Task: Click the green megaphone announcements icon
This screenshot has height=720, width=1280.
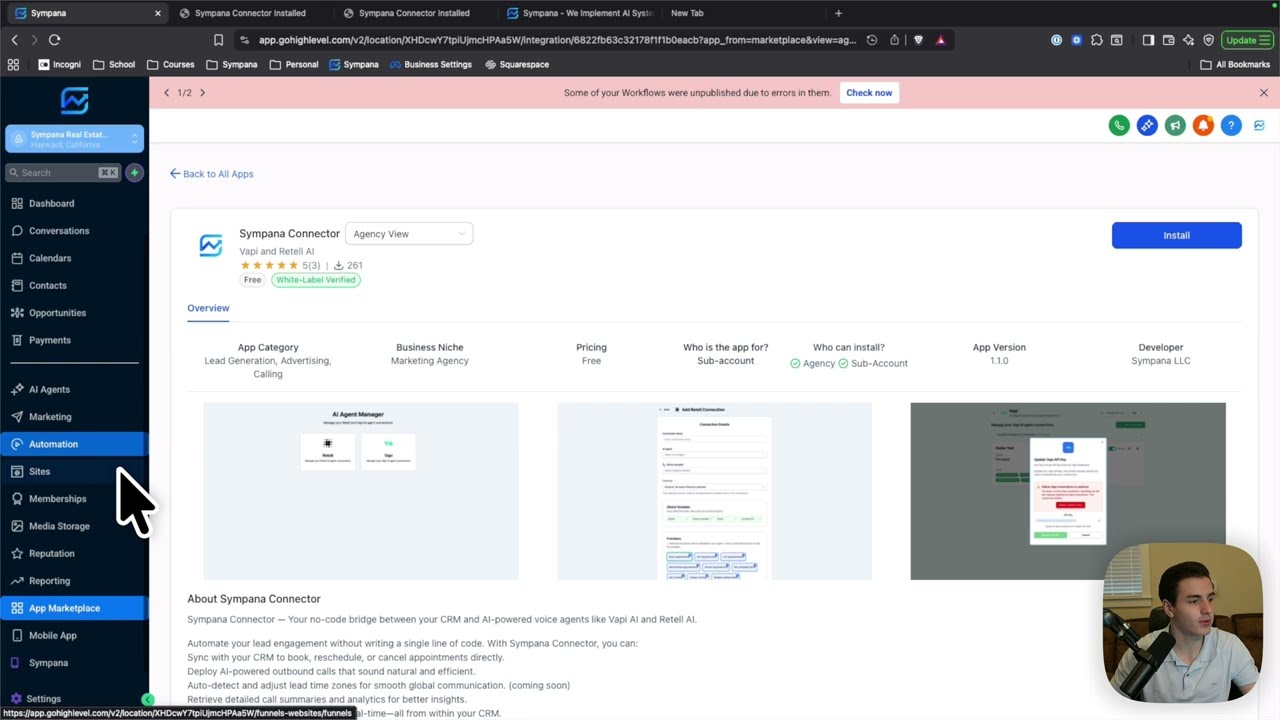Action: (1175, 125)
